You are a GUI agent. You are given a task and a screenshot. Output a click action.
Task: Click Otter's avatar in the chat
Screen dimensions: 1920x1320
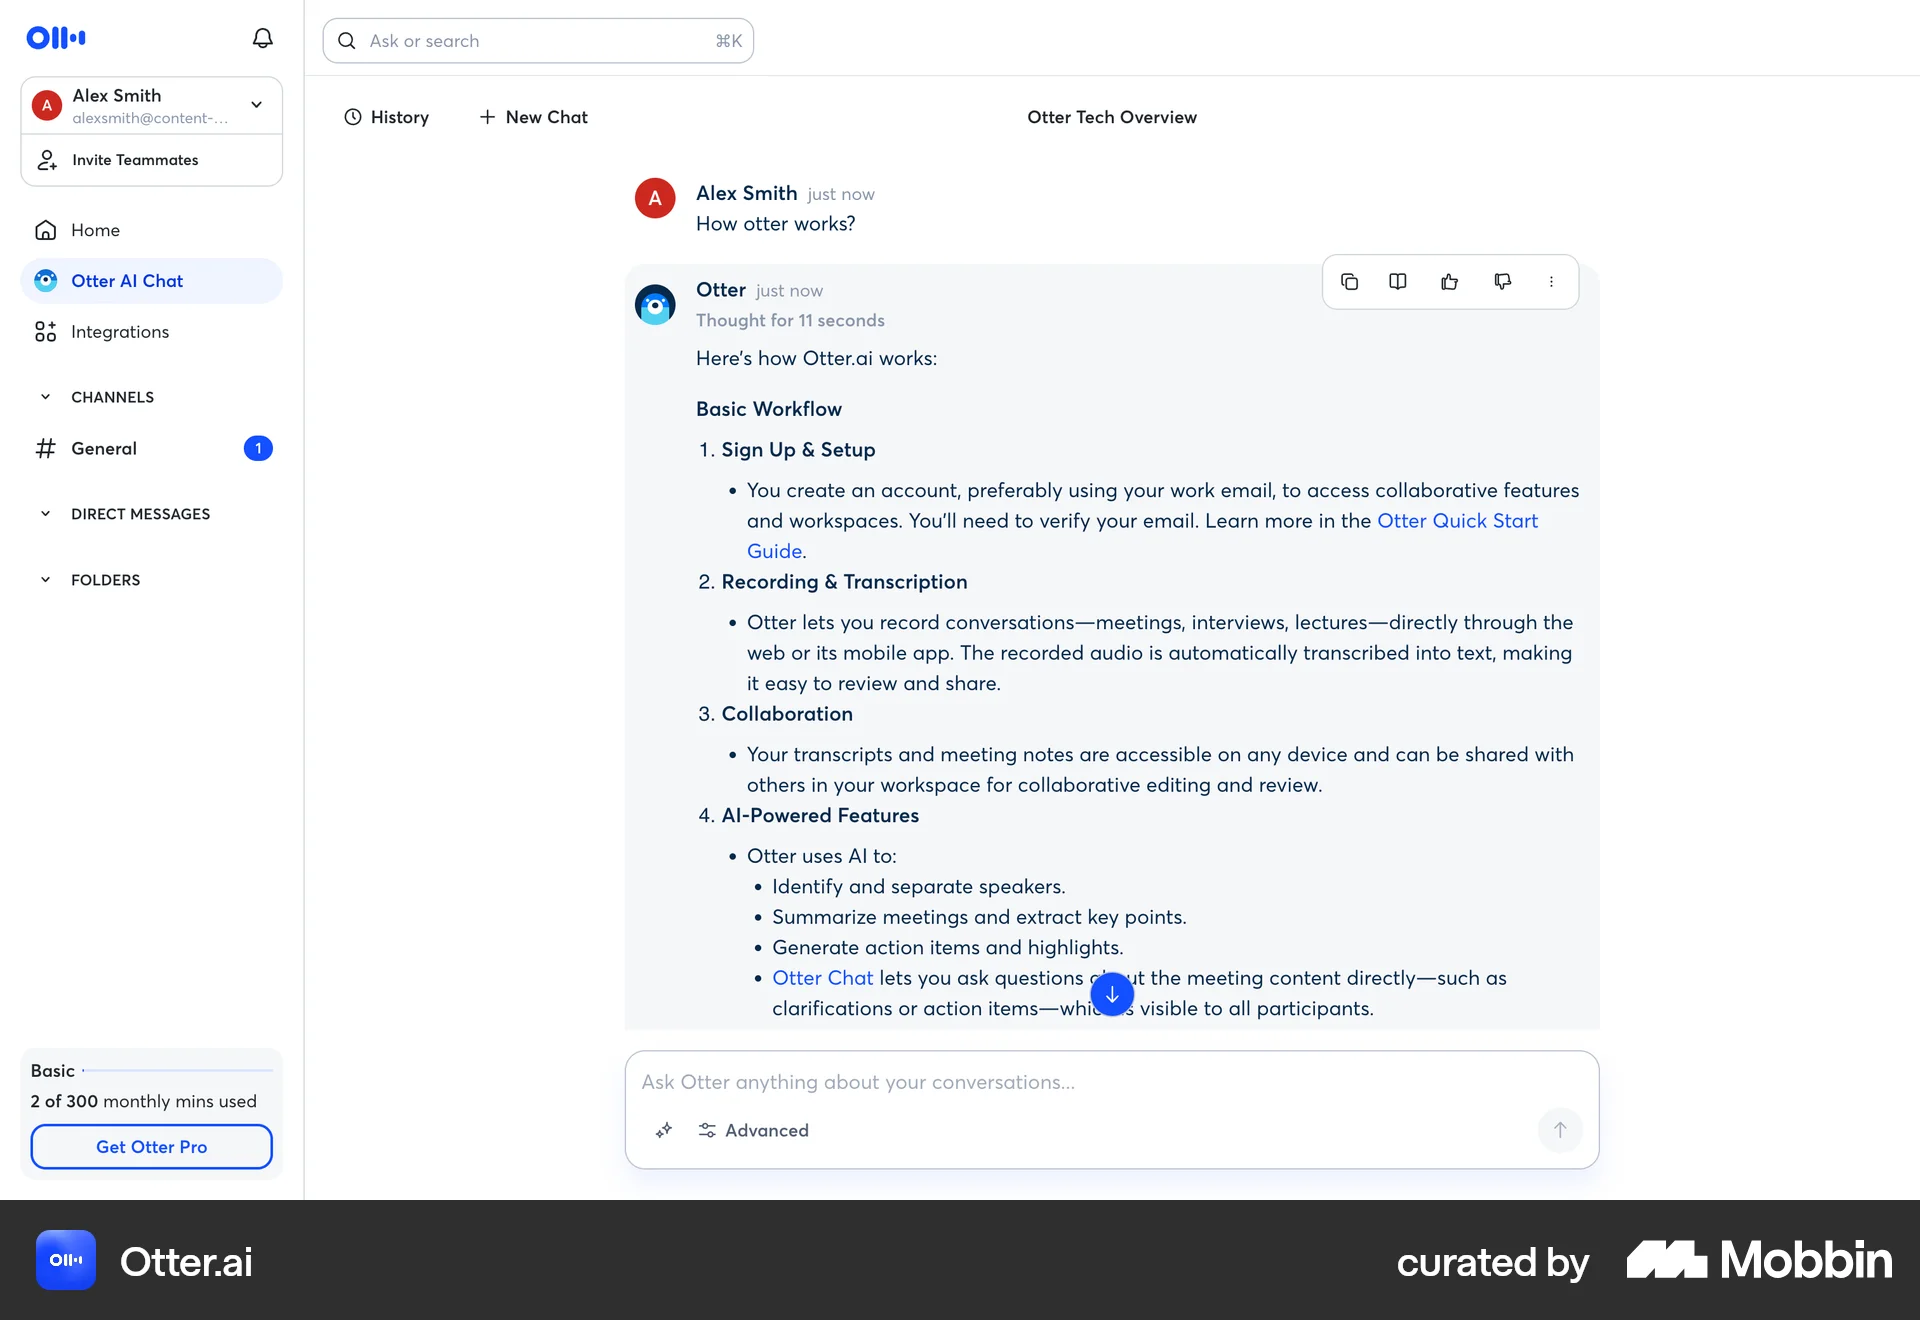[x=655, y=305]
